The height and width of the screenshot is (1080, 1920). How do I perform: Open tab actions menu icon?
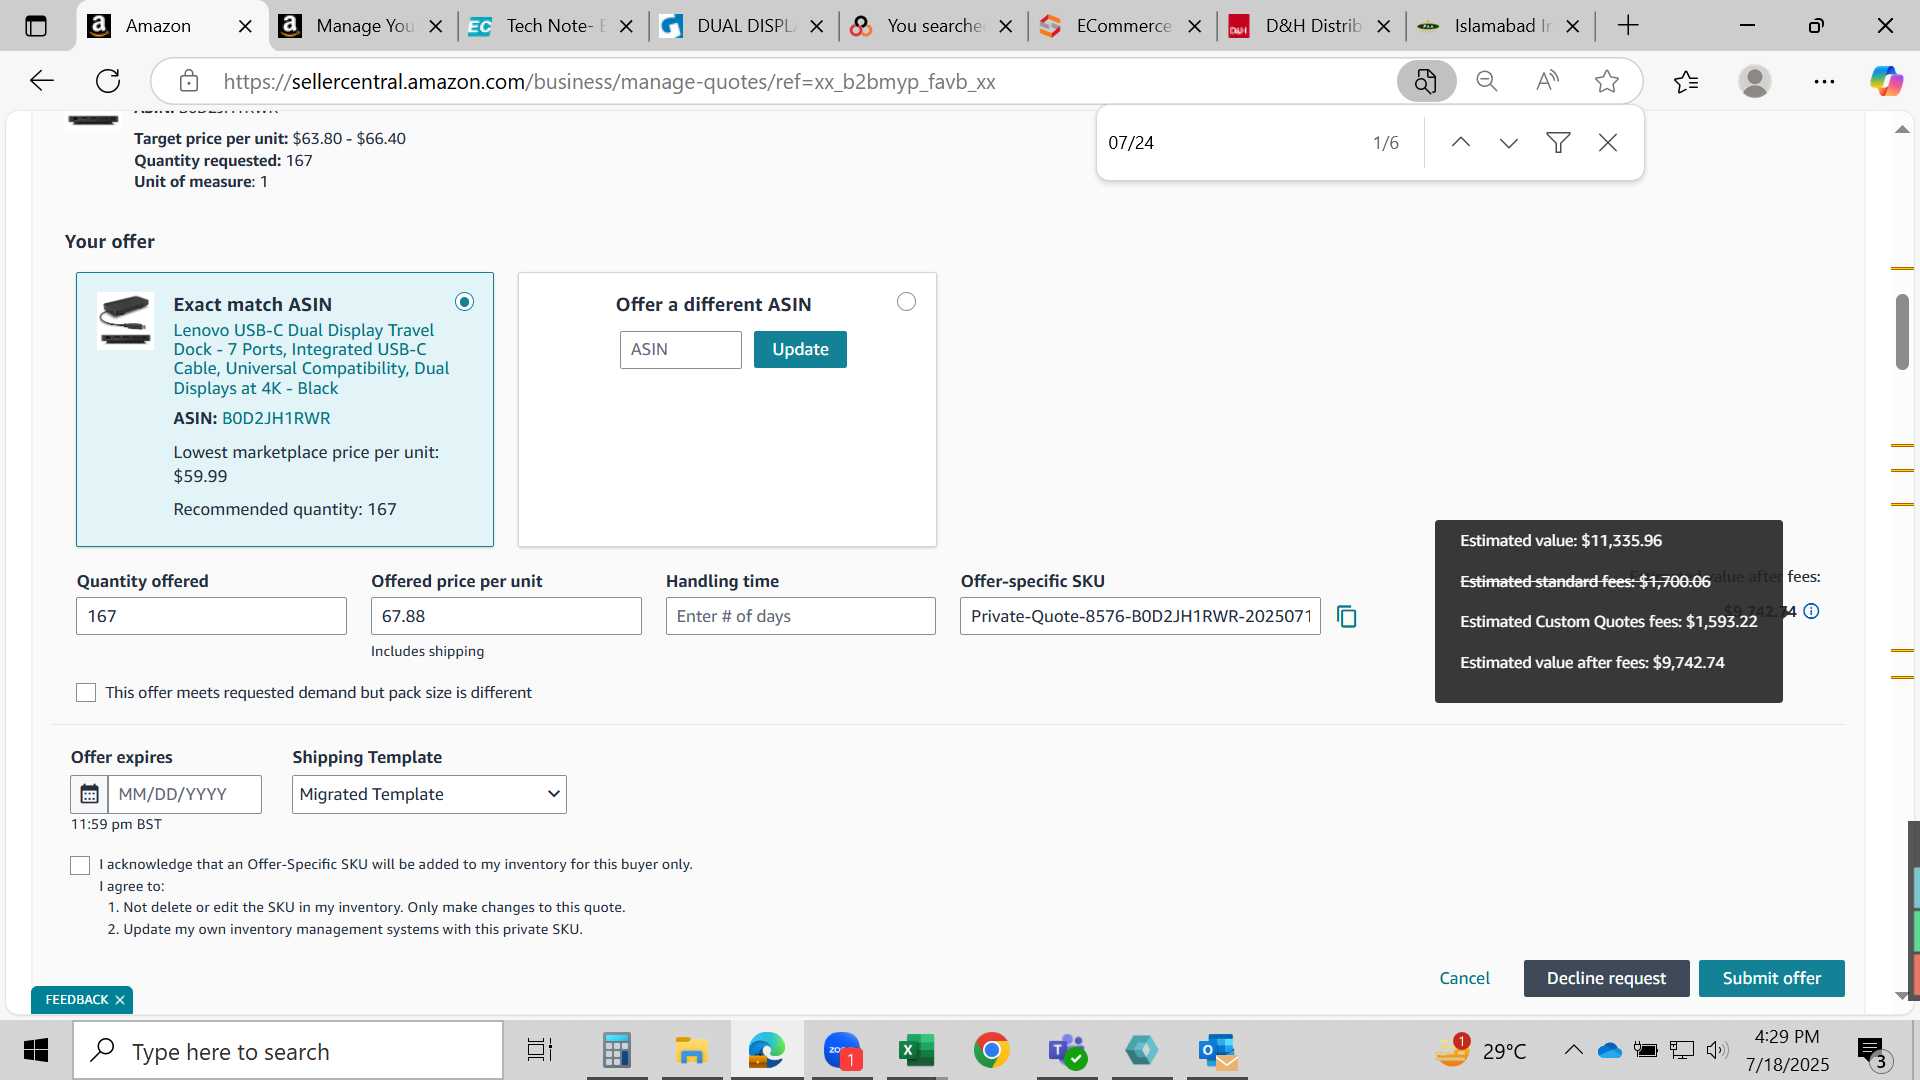(36, 26)
